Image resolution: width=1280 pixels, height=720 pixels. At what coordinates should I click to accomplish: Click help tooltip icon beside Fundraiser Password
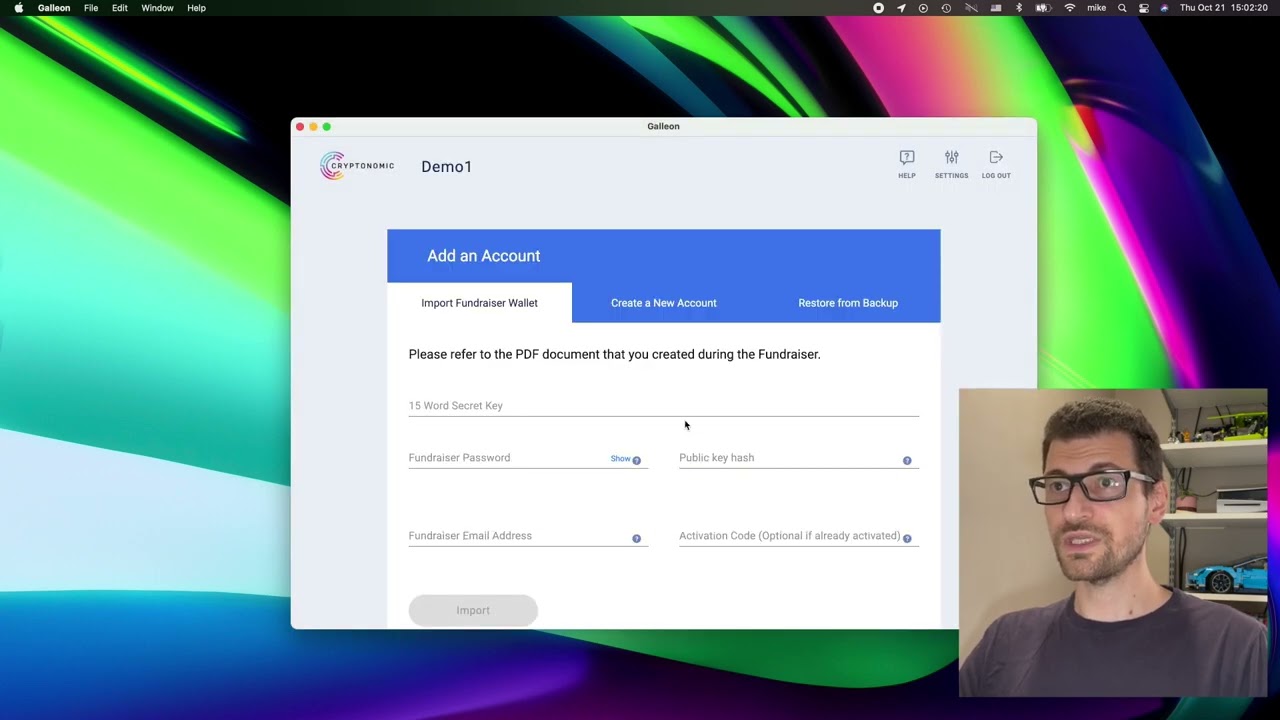636,460
